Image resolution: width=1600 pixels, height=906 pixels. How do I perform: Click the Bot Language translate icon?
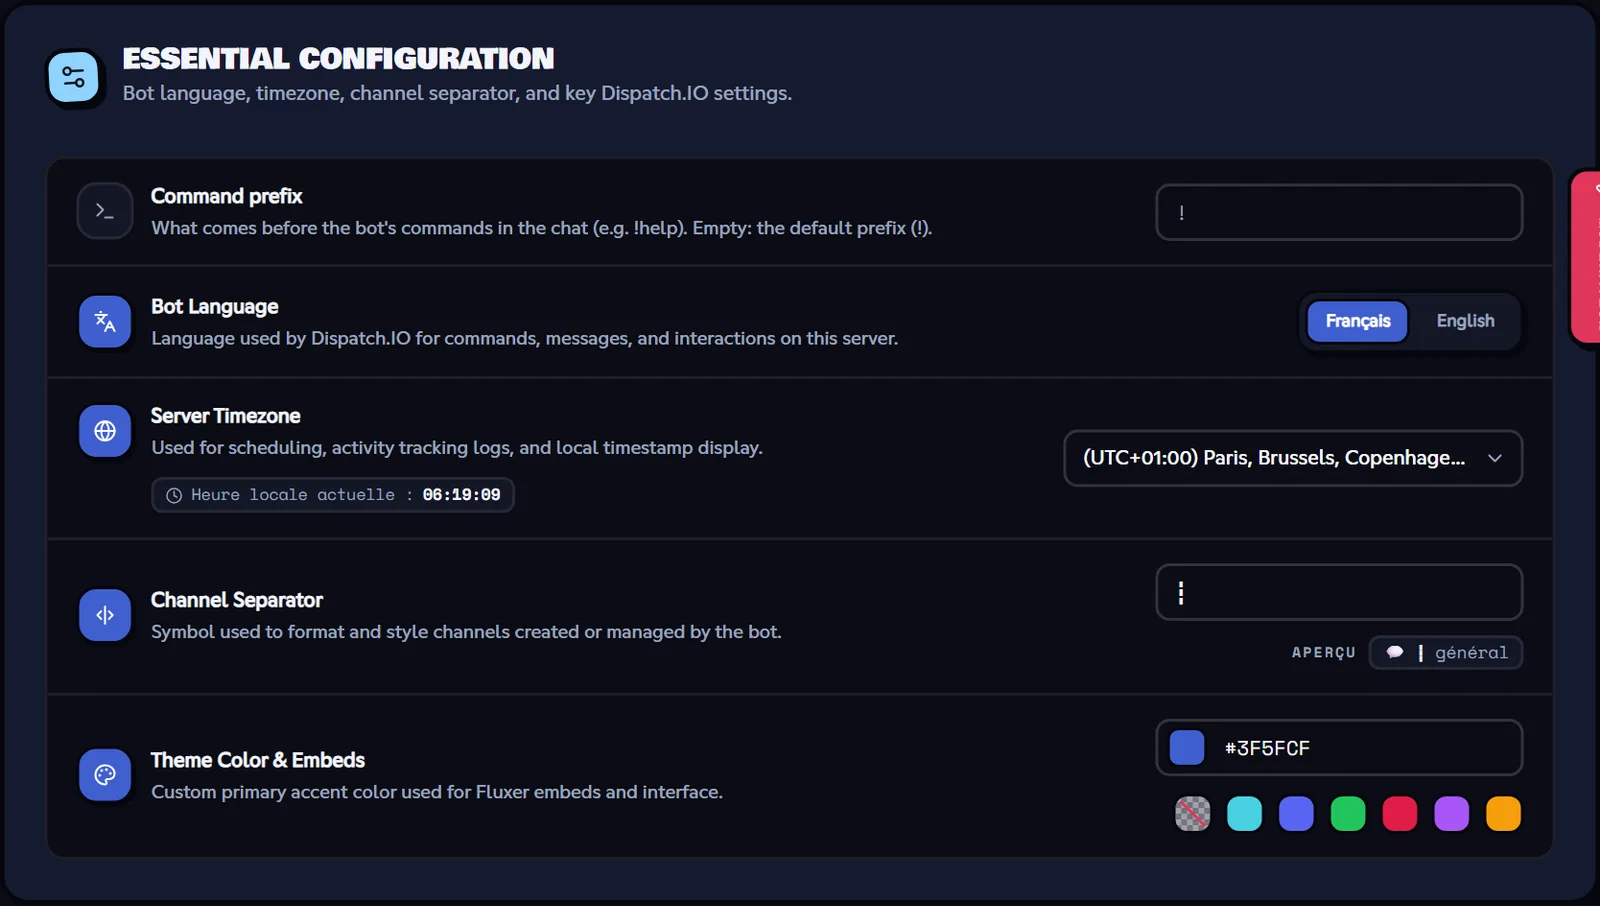coord(105,321)
